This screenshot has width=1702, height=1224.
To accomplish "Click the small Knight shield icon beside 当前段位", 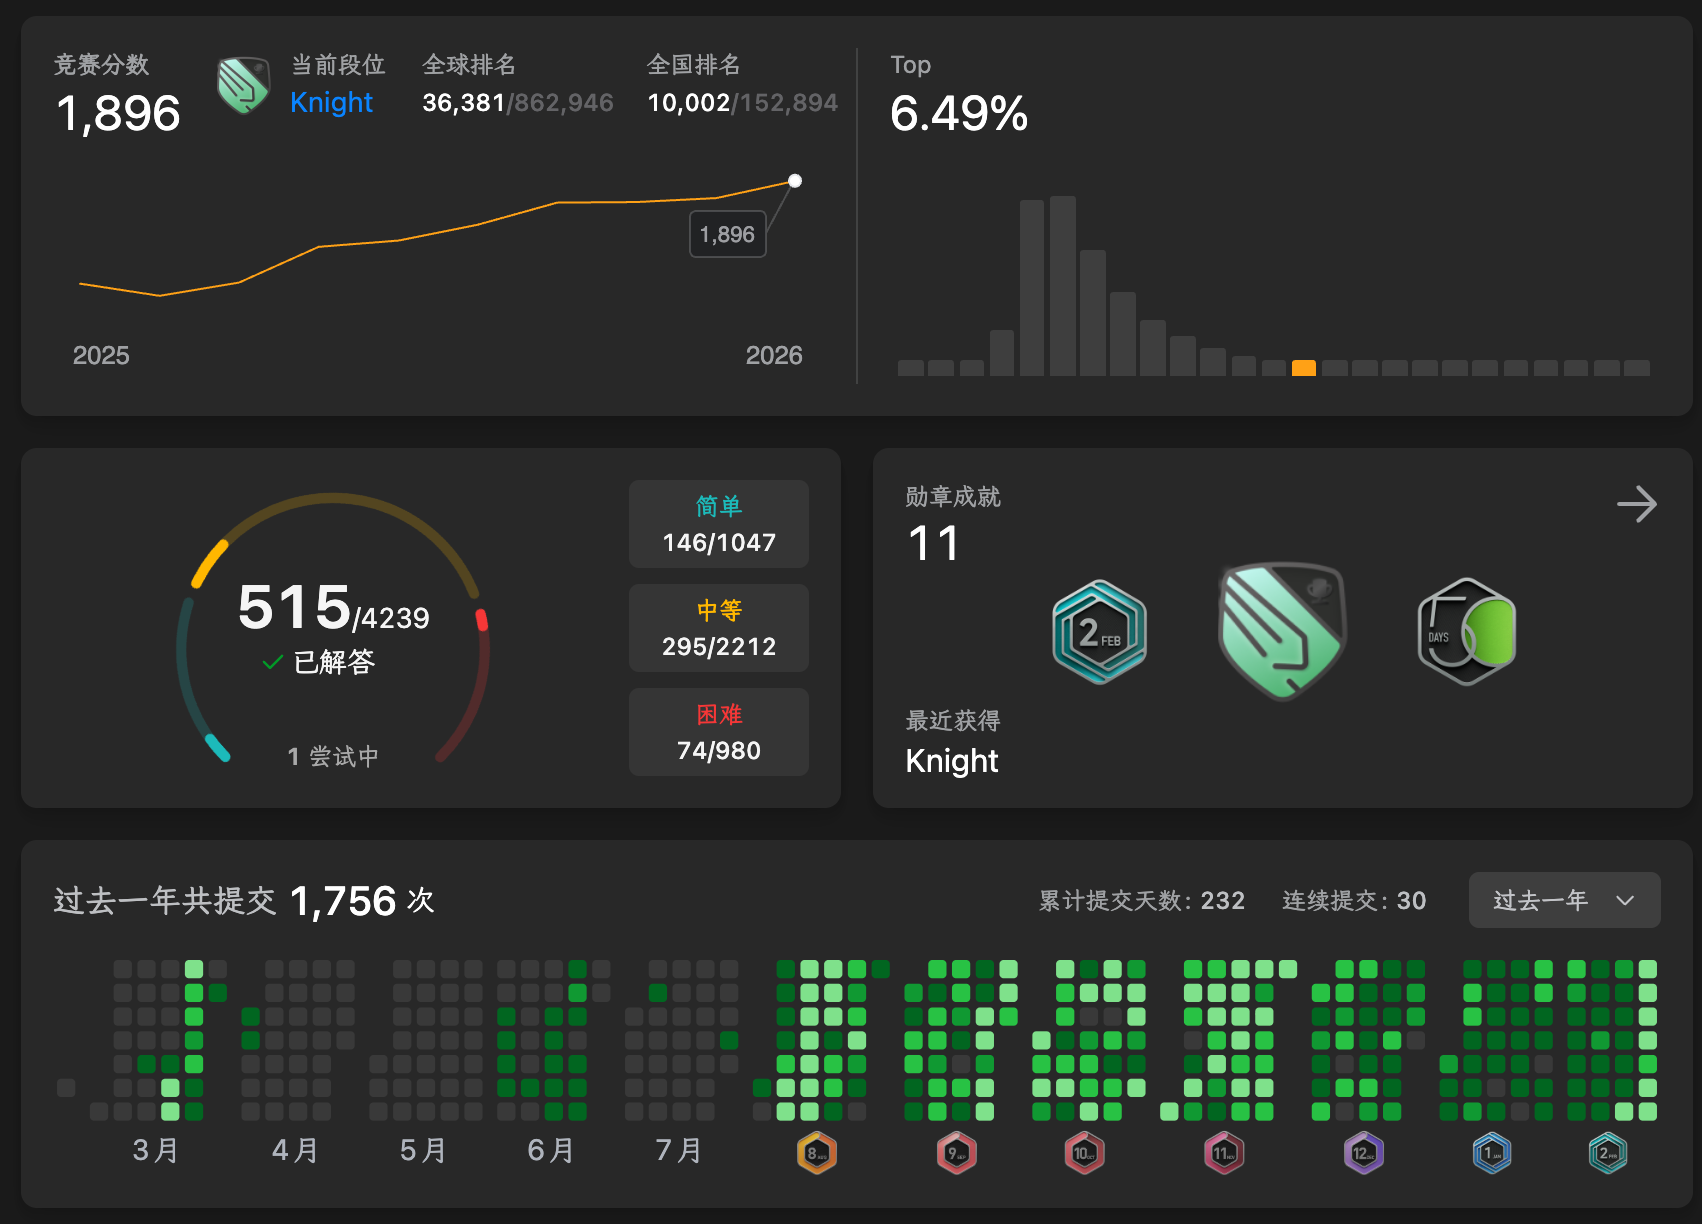I will (x=244, y=86).
